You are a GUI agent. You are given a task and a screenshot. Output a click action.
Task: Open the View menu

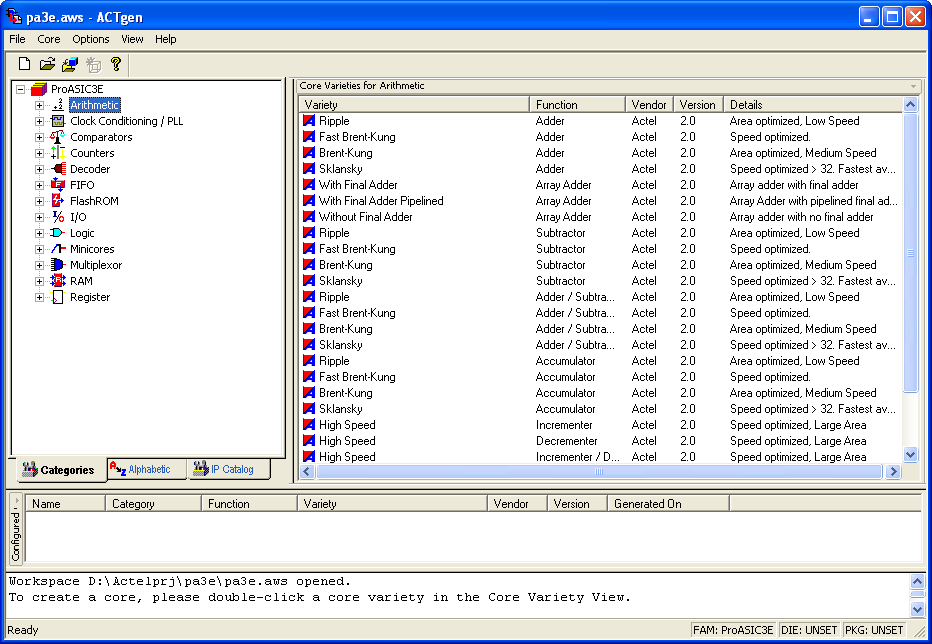(x=132, y=39)
